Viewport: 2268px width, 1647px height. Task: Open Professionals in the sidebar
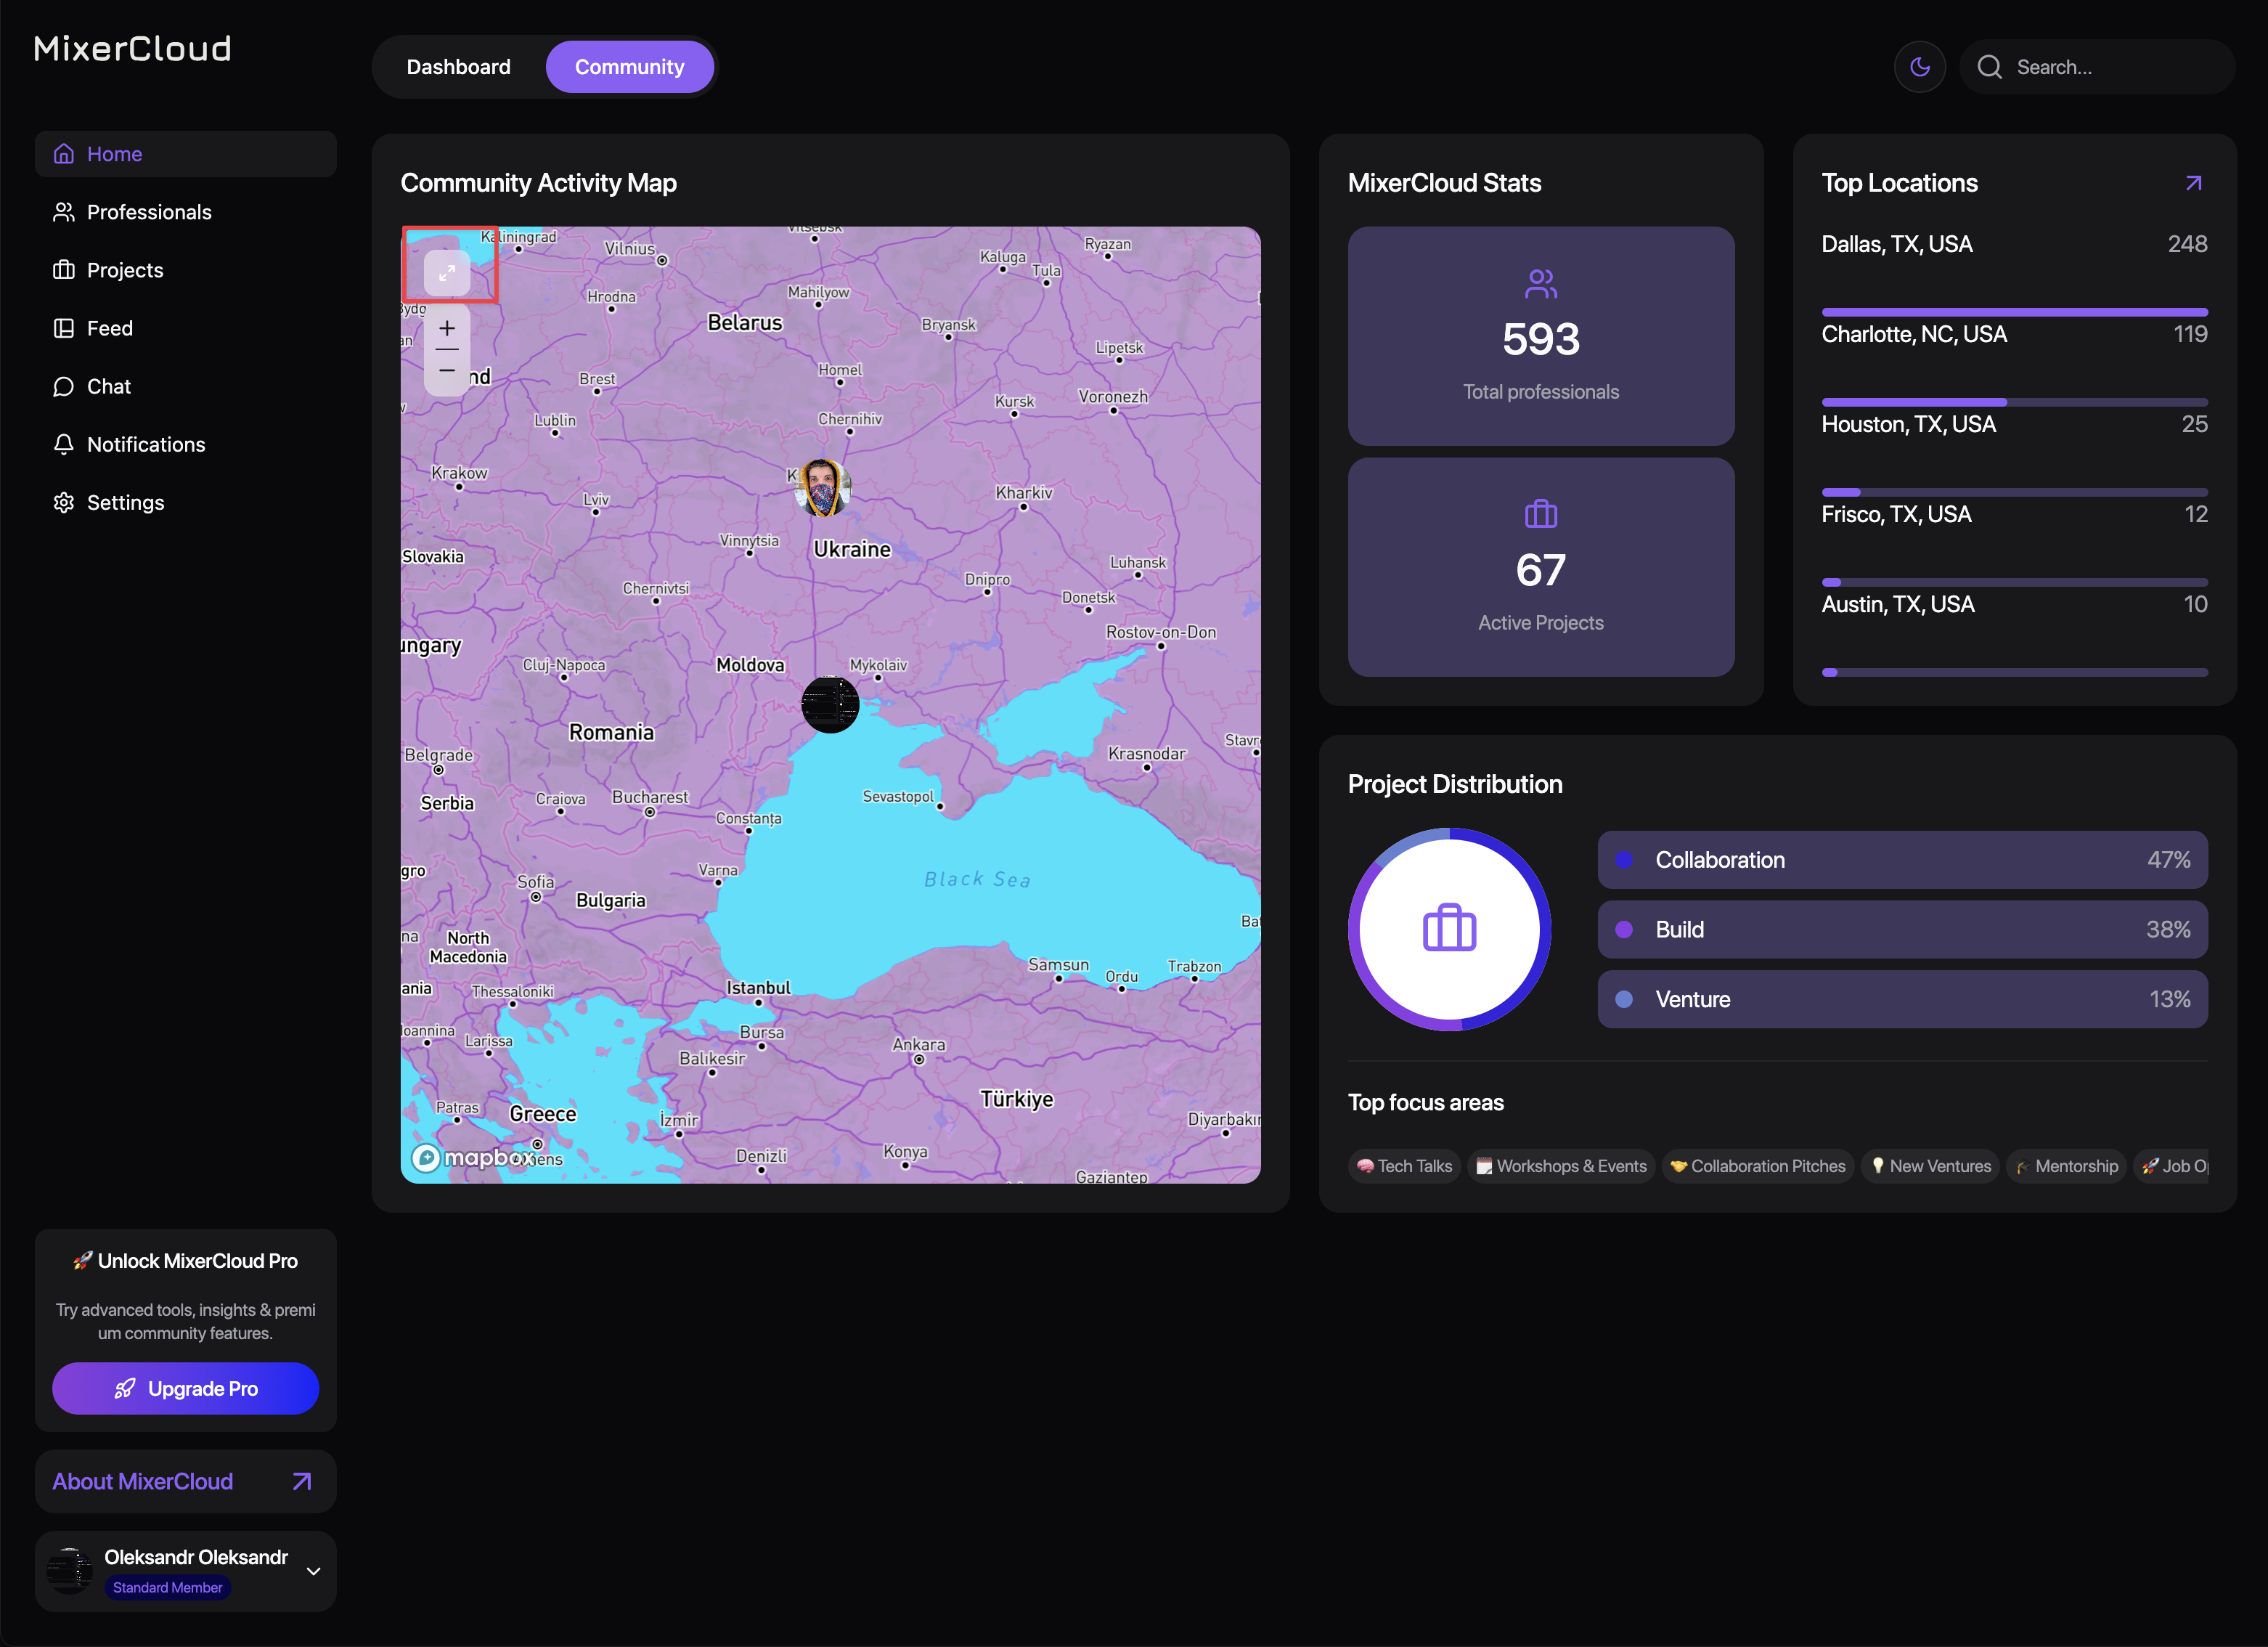coord(149,212)
